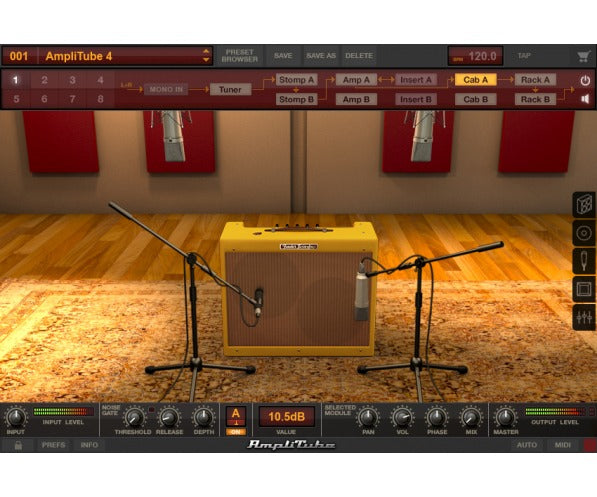Open the Tuner module
Image resolution: width=597 pixels, height=497 pixels.
click(x=230, y=89)
